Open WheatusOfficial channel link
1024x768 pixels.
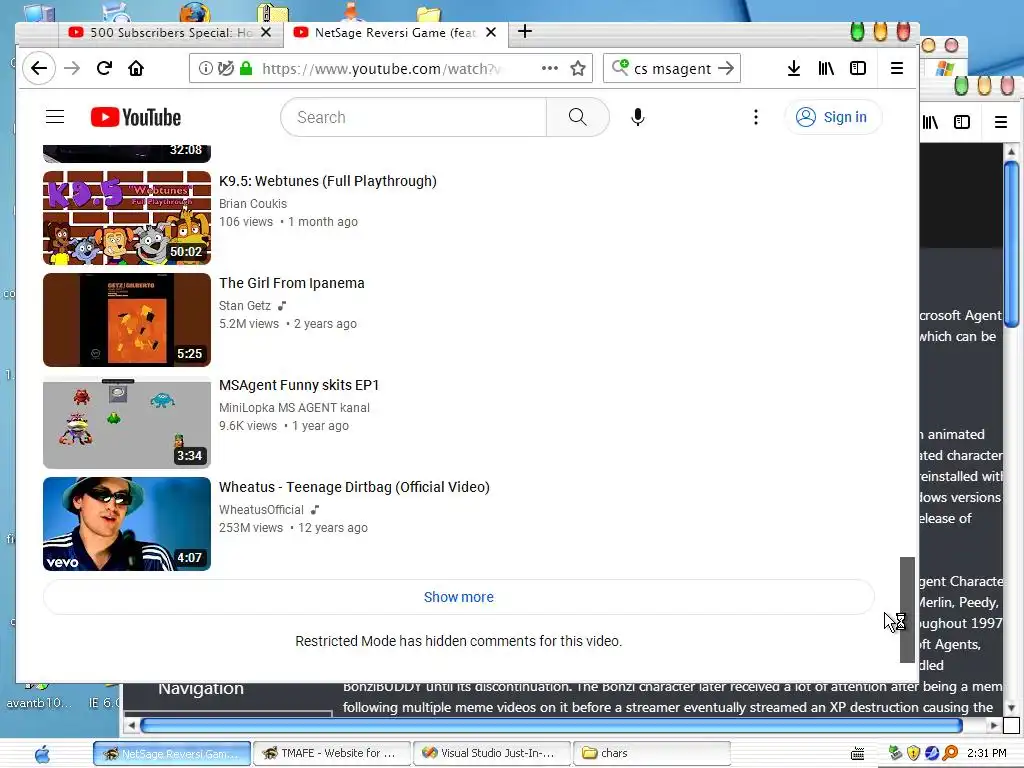tap(261, 509)
